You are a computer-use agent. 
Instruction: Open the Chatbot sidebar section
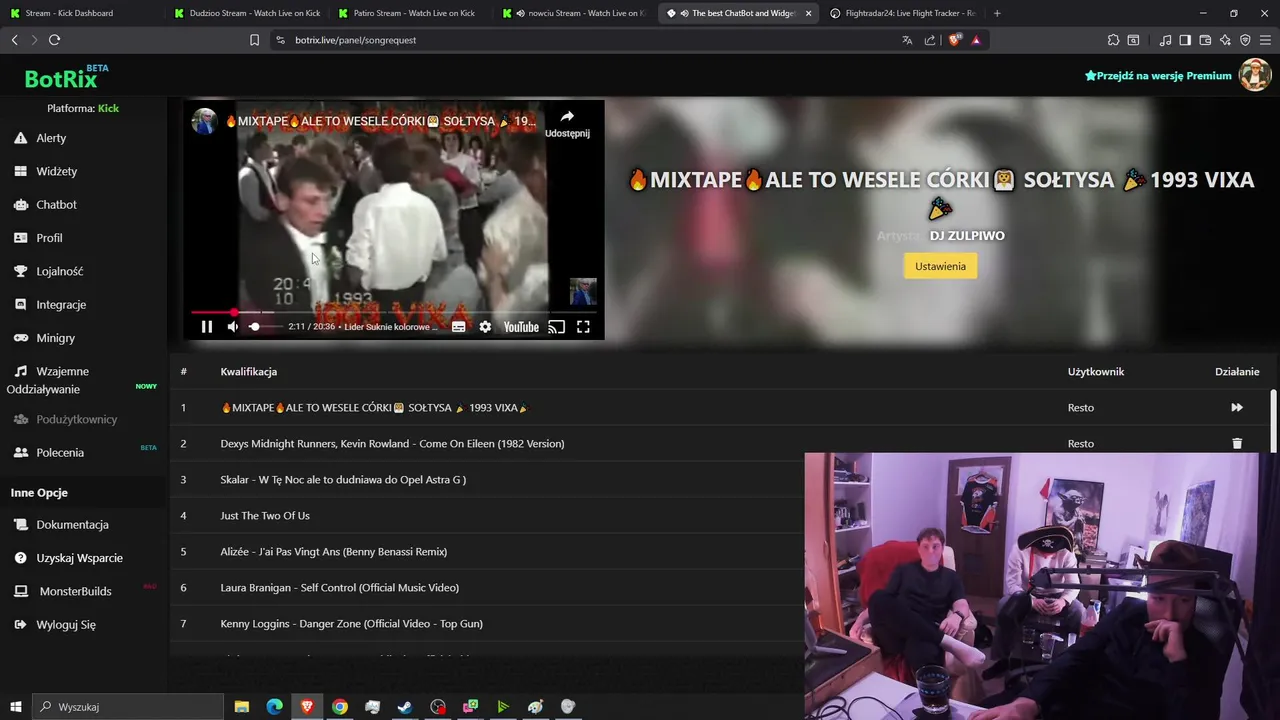pyautogui.click(x=45, y=204)
